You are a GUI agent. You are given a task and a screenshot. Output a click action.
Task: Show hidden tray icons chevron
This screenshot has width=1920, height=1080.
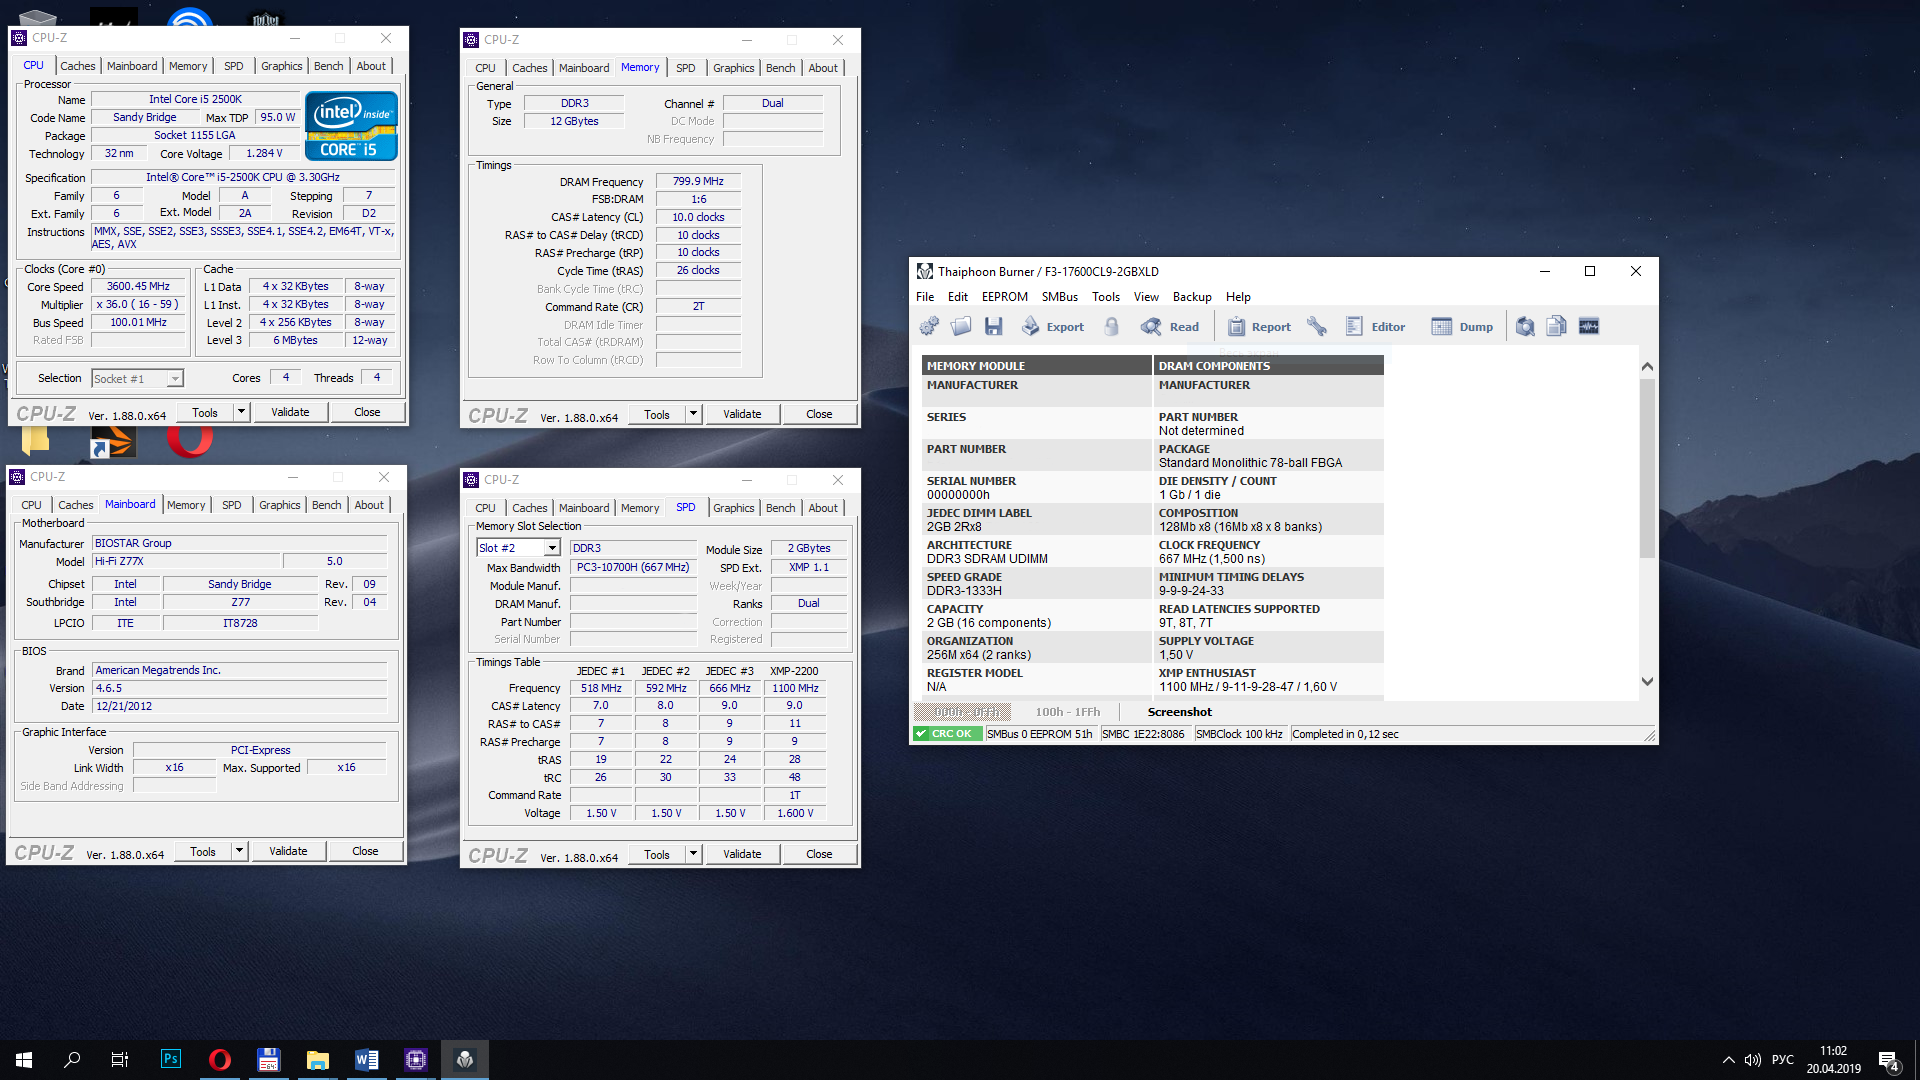point(1728,1060)
